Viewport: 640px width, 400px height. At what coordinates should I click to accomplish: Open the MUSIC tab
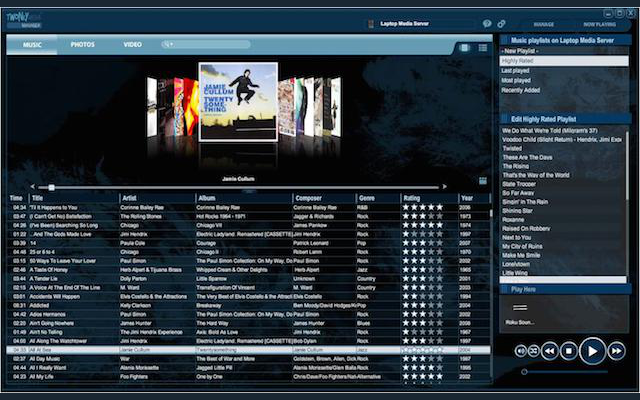pos(32,44)
